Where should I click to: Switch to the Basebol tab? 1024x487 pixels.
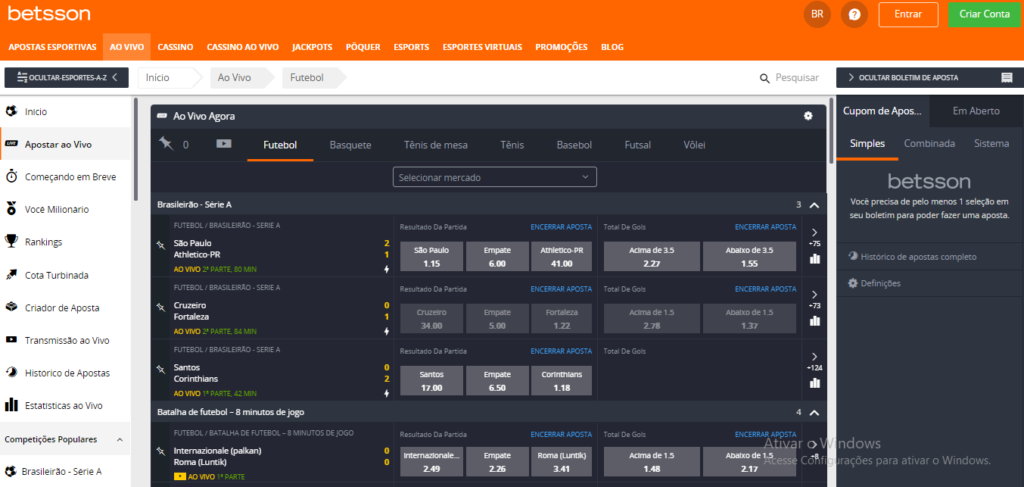coord(574,145)
